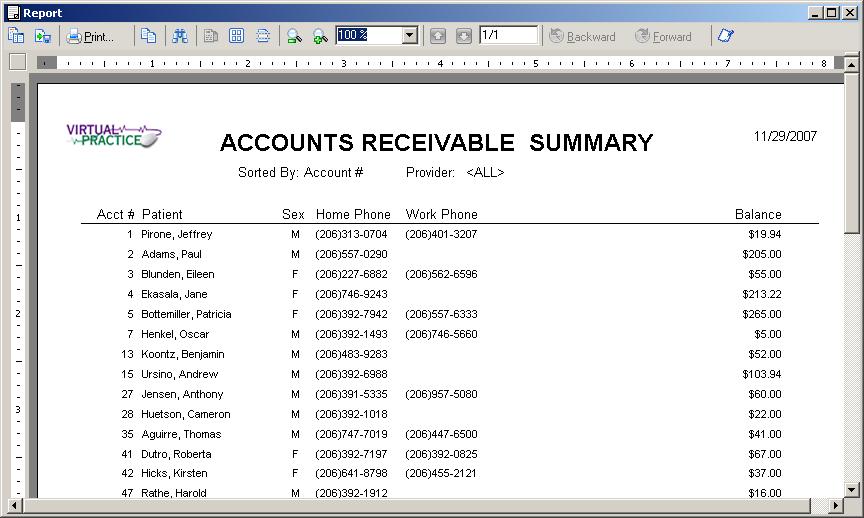This screenshot has width=864, height=518.
Task: Click the Copy icon in toolbar
Action: pos(148,36)
